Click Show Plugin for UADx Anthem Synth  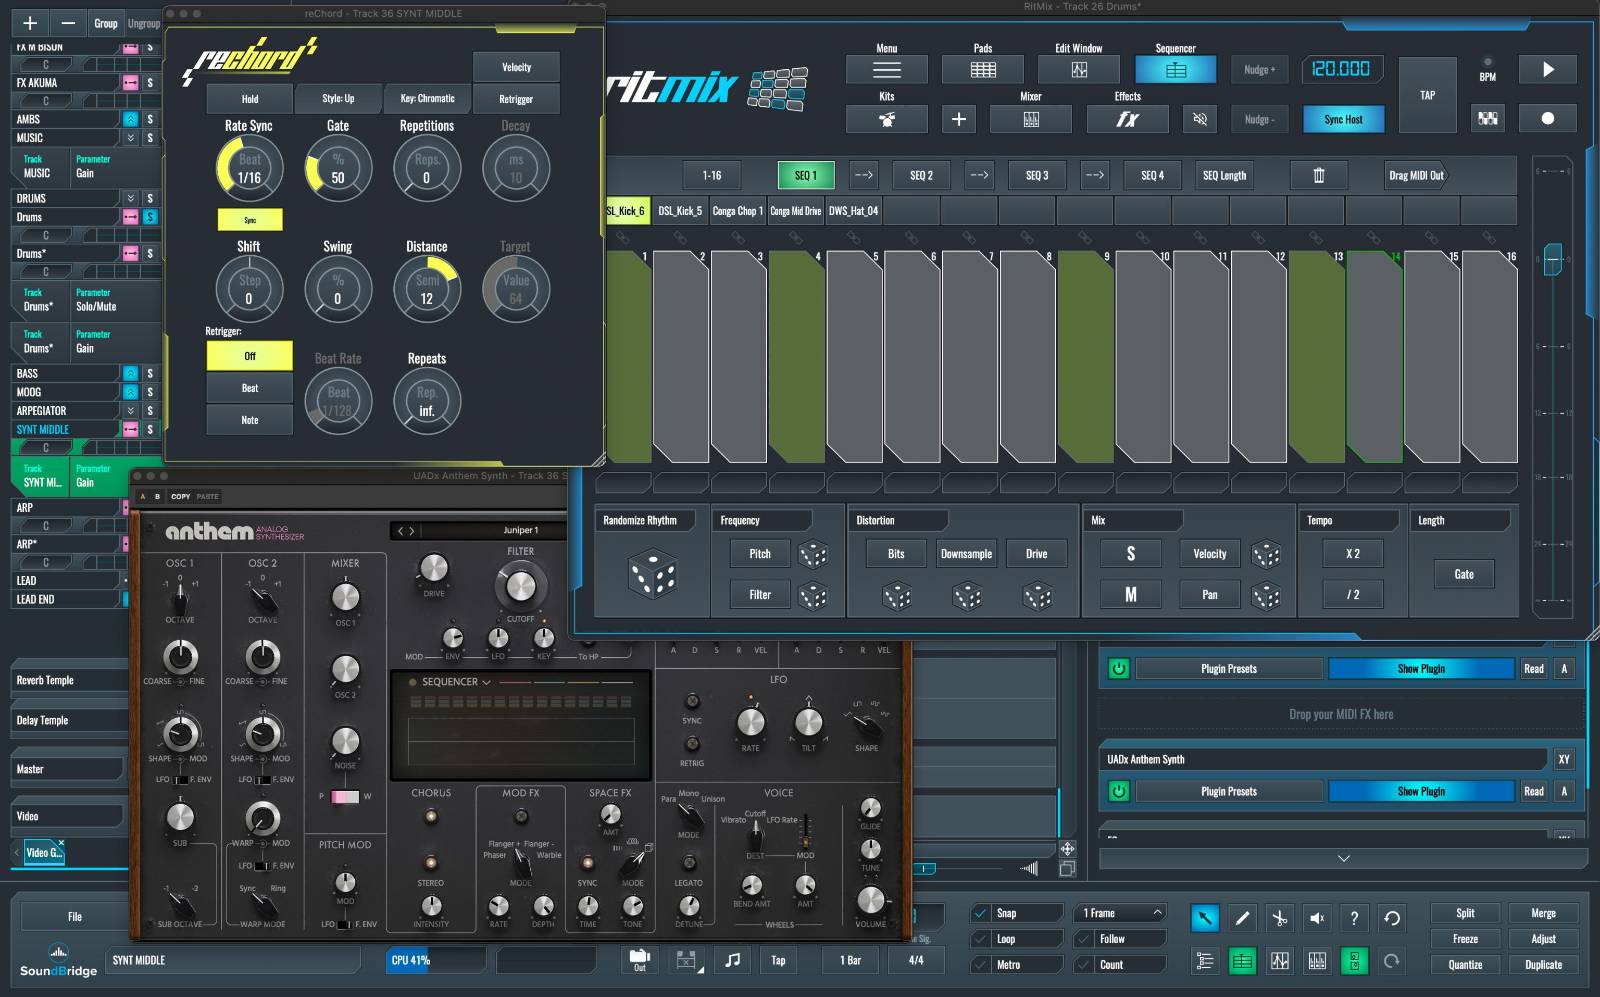tap(1421, 791)
